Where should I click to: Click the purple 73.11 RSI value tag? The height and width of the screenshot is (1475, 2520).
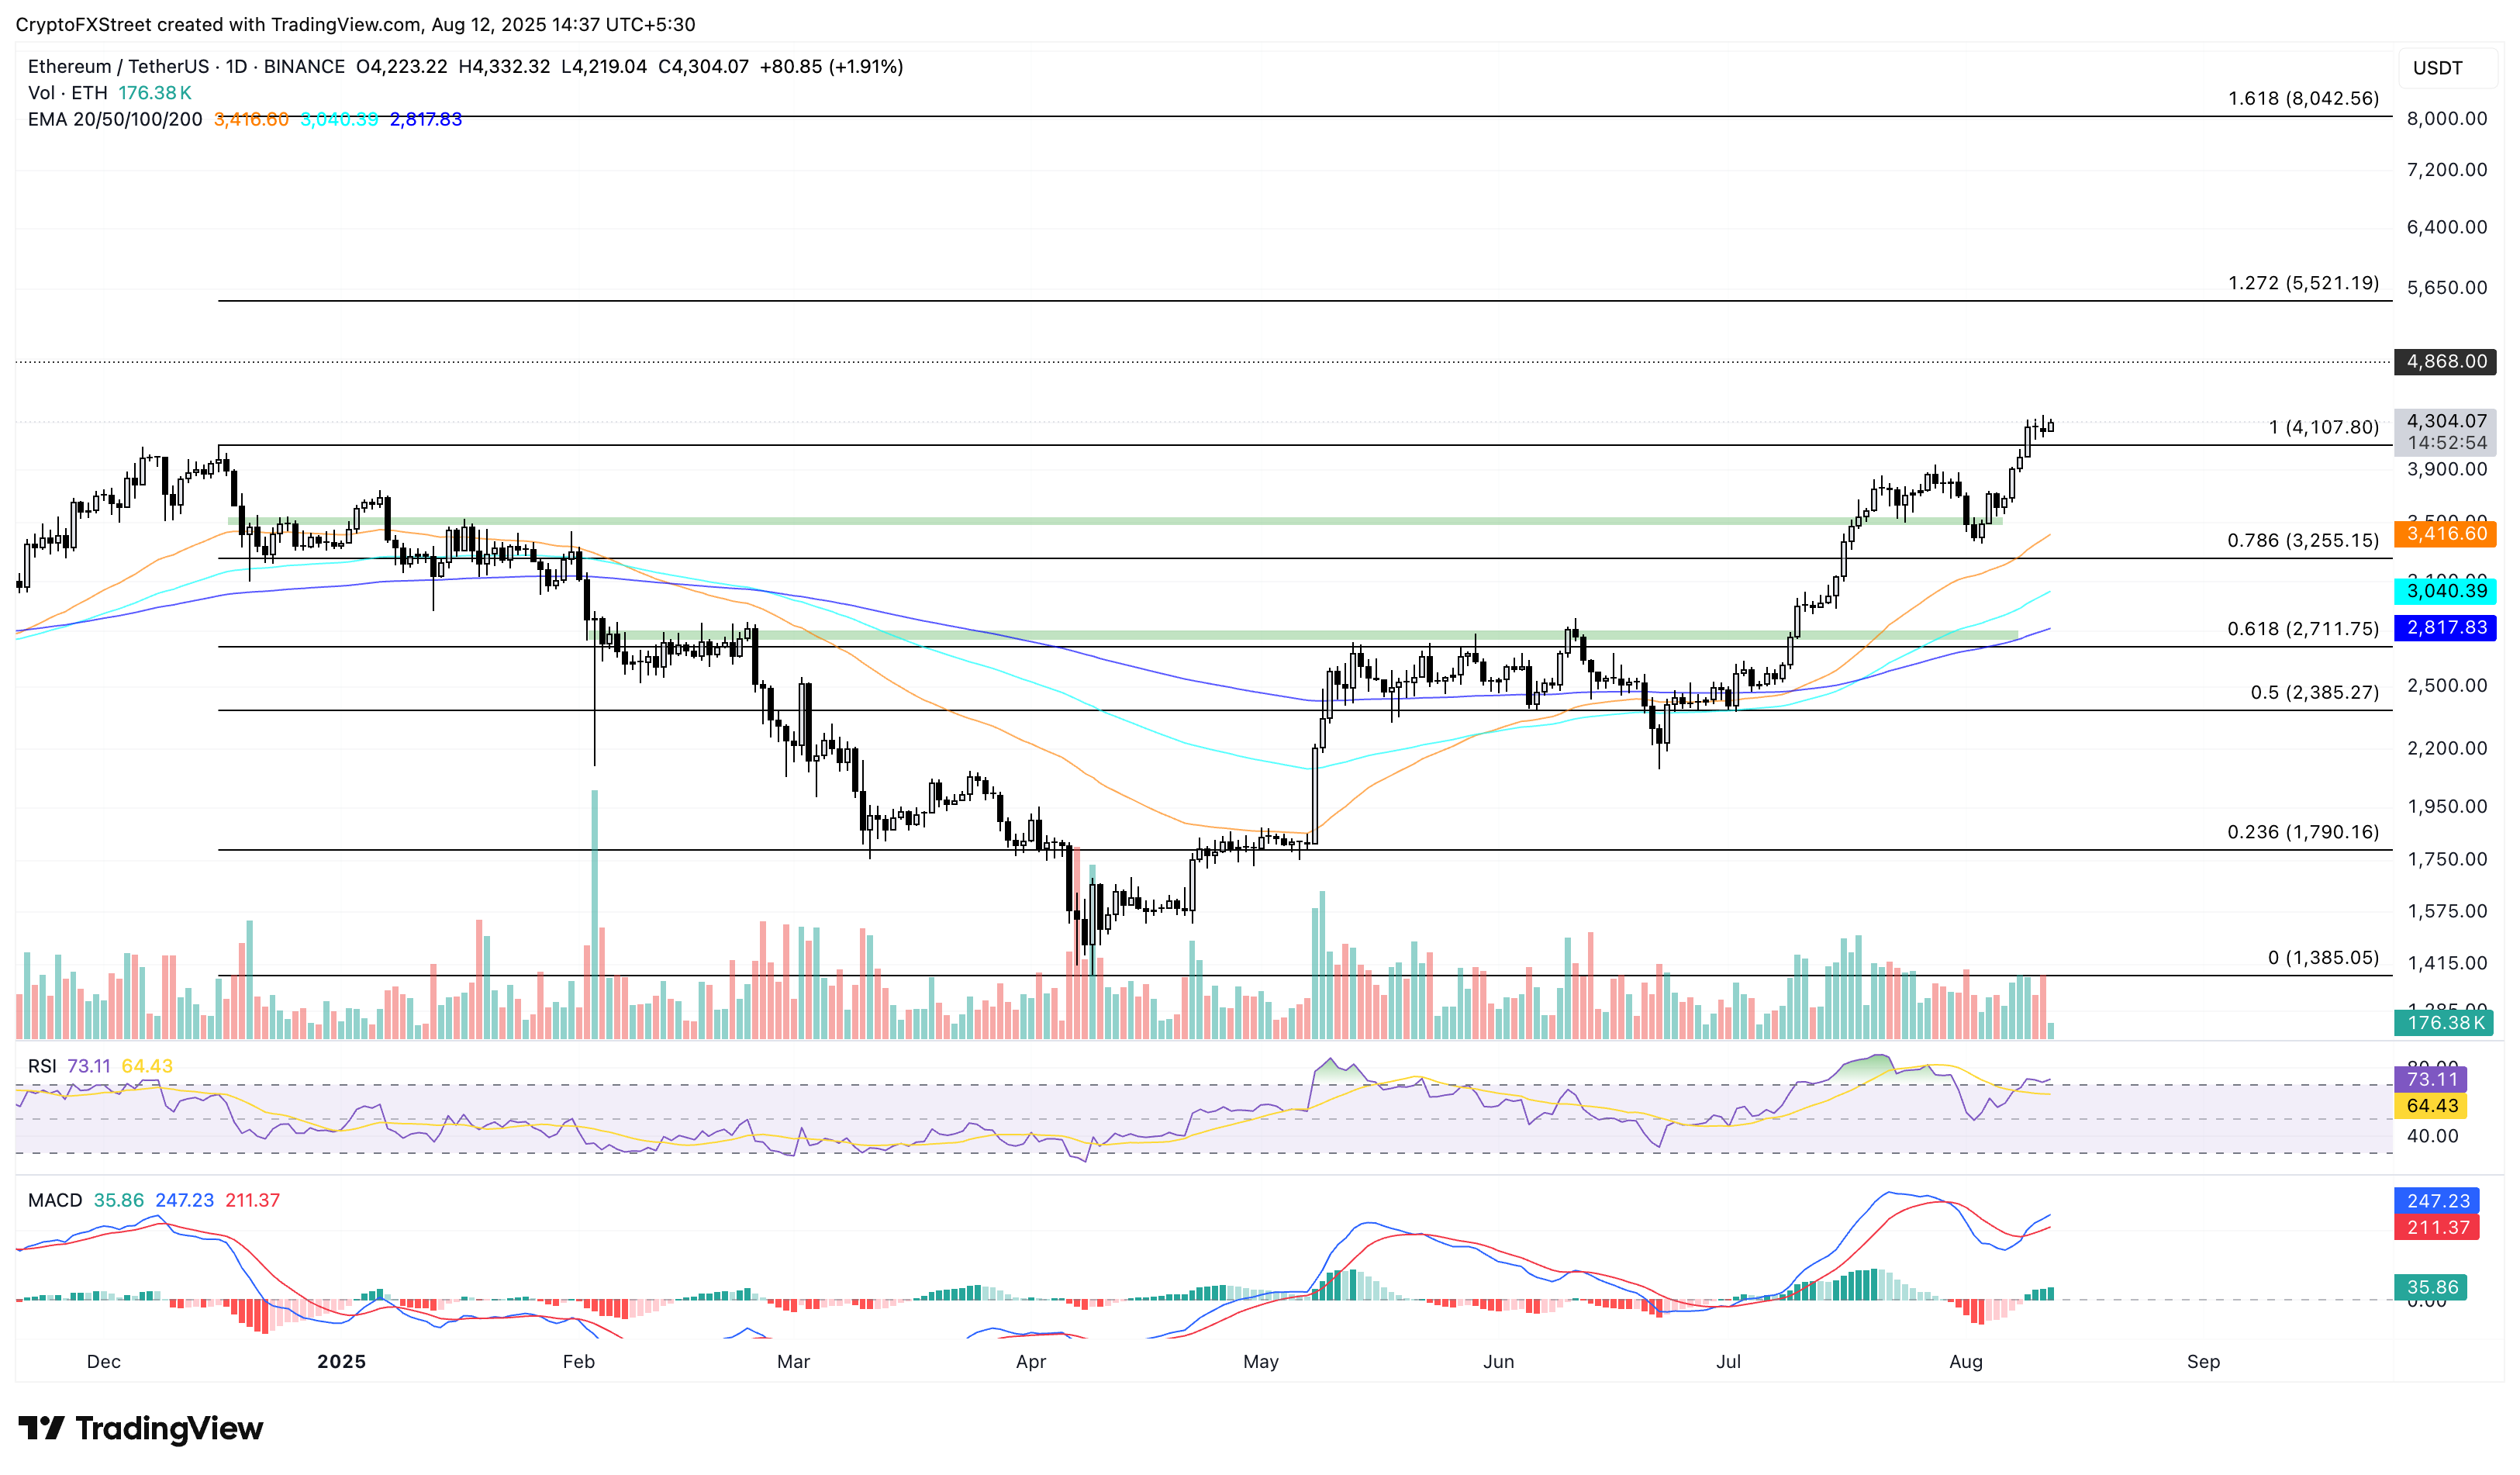tap(2431, 1080)
